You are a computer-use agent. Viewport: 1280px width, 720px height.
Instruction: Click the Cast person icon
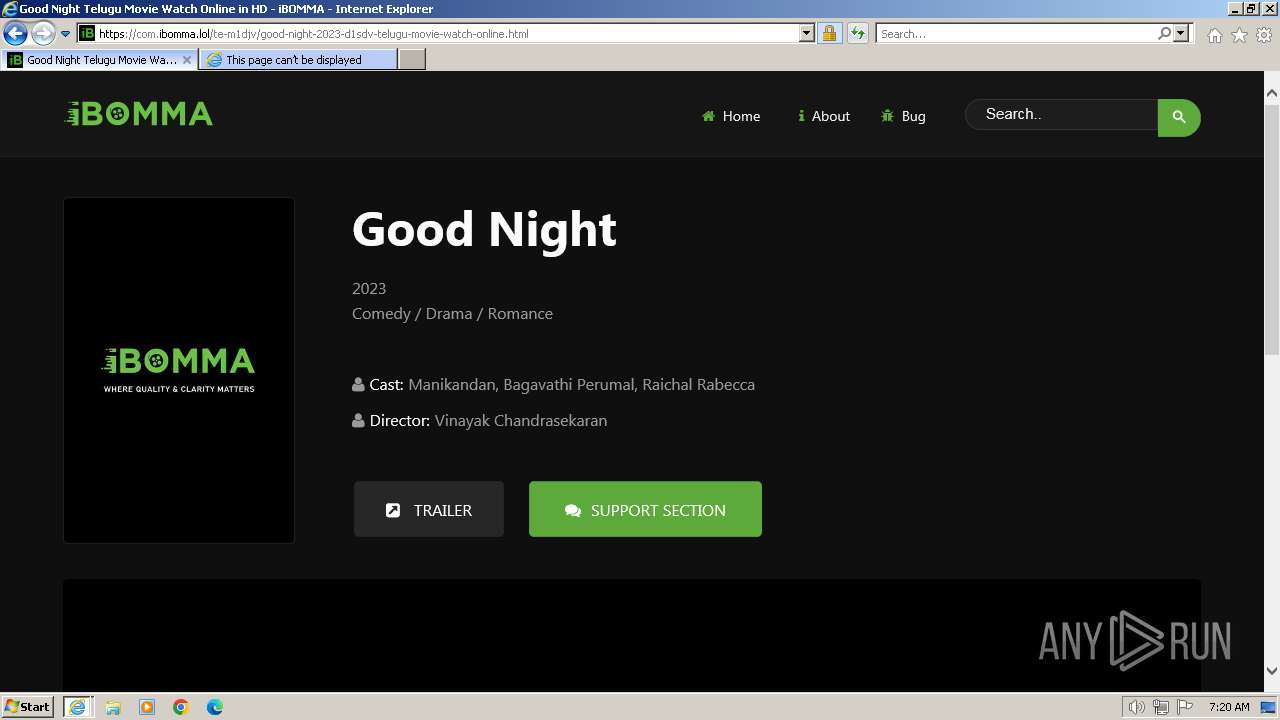coord(358,384)
